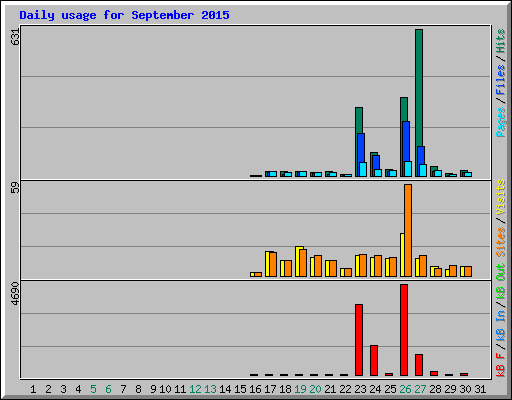Click the yellow visits bar for day 26
The image size is (512, 400).
click(x=402, y=255)
